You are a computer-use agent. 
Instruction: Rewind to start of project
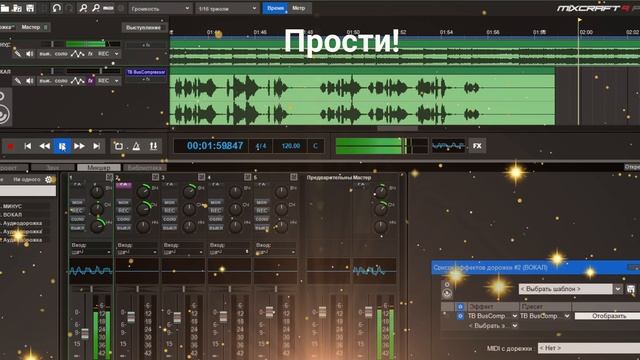coord(28,146)
